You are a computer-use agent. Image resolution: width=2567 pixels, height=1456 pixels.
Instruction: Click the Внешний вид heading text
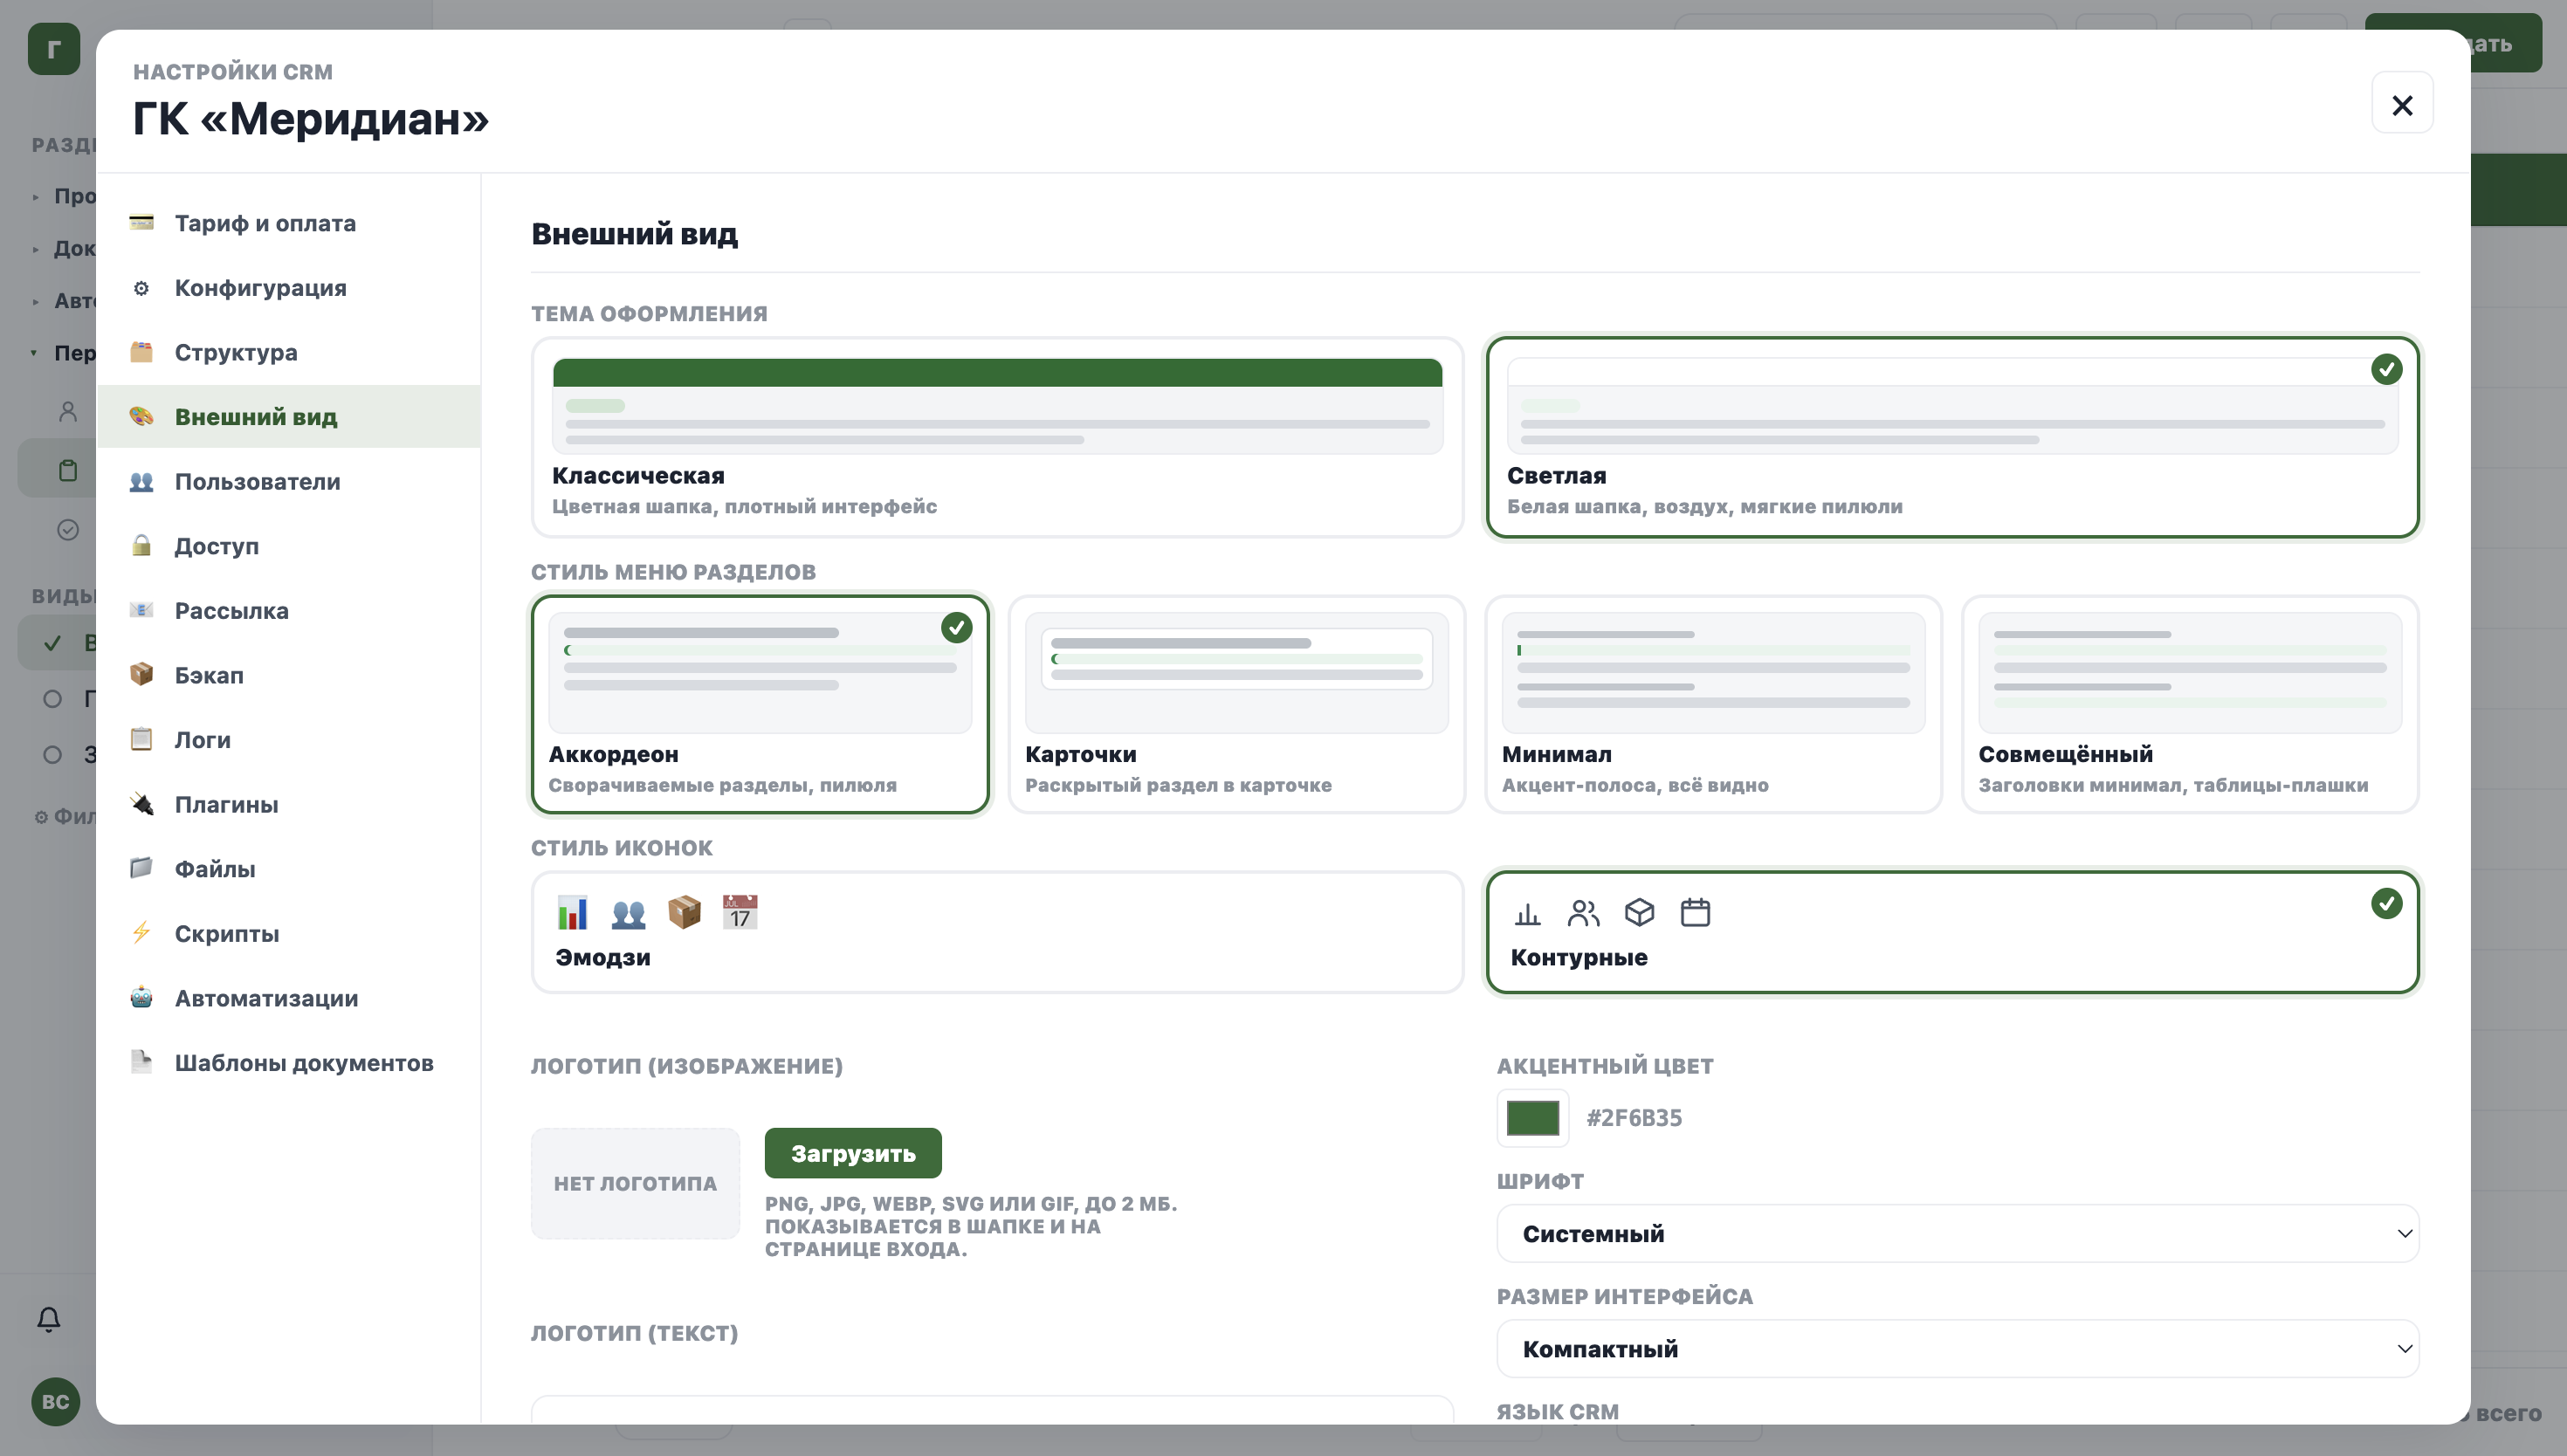[634, 233]
